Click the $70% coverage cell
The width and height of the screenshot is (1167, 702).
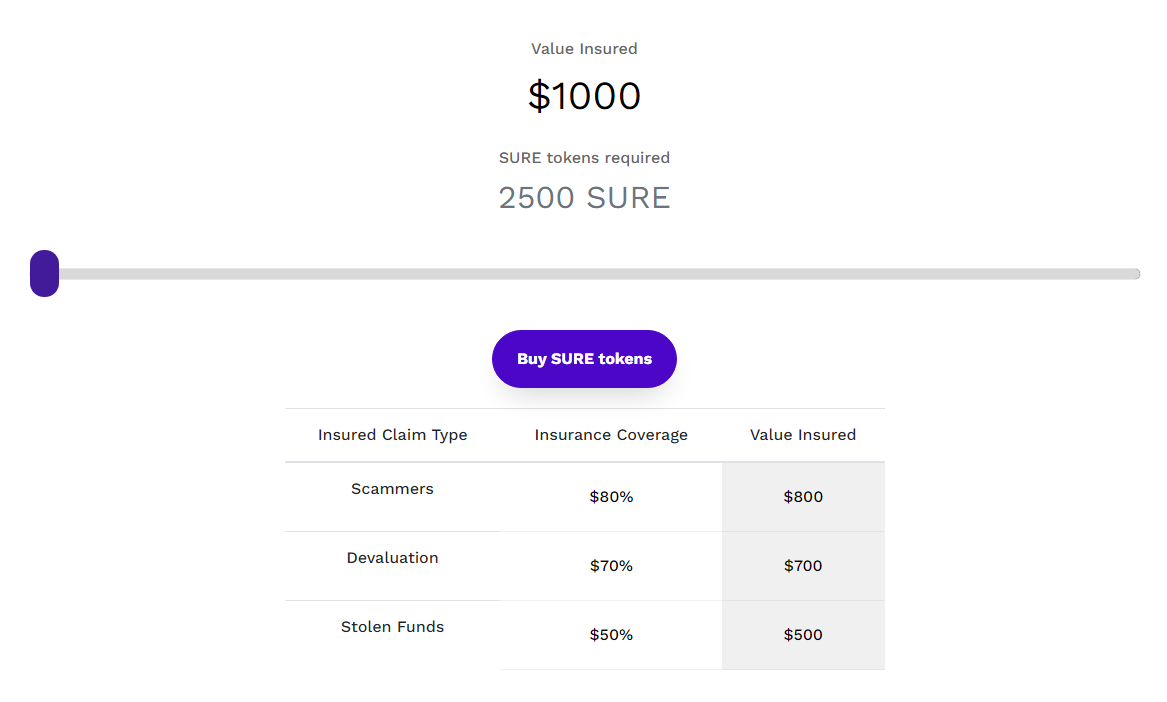coord(611,566)
